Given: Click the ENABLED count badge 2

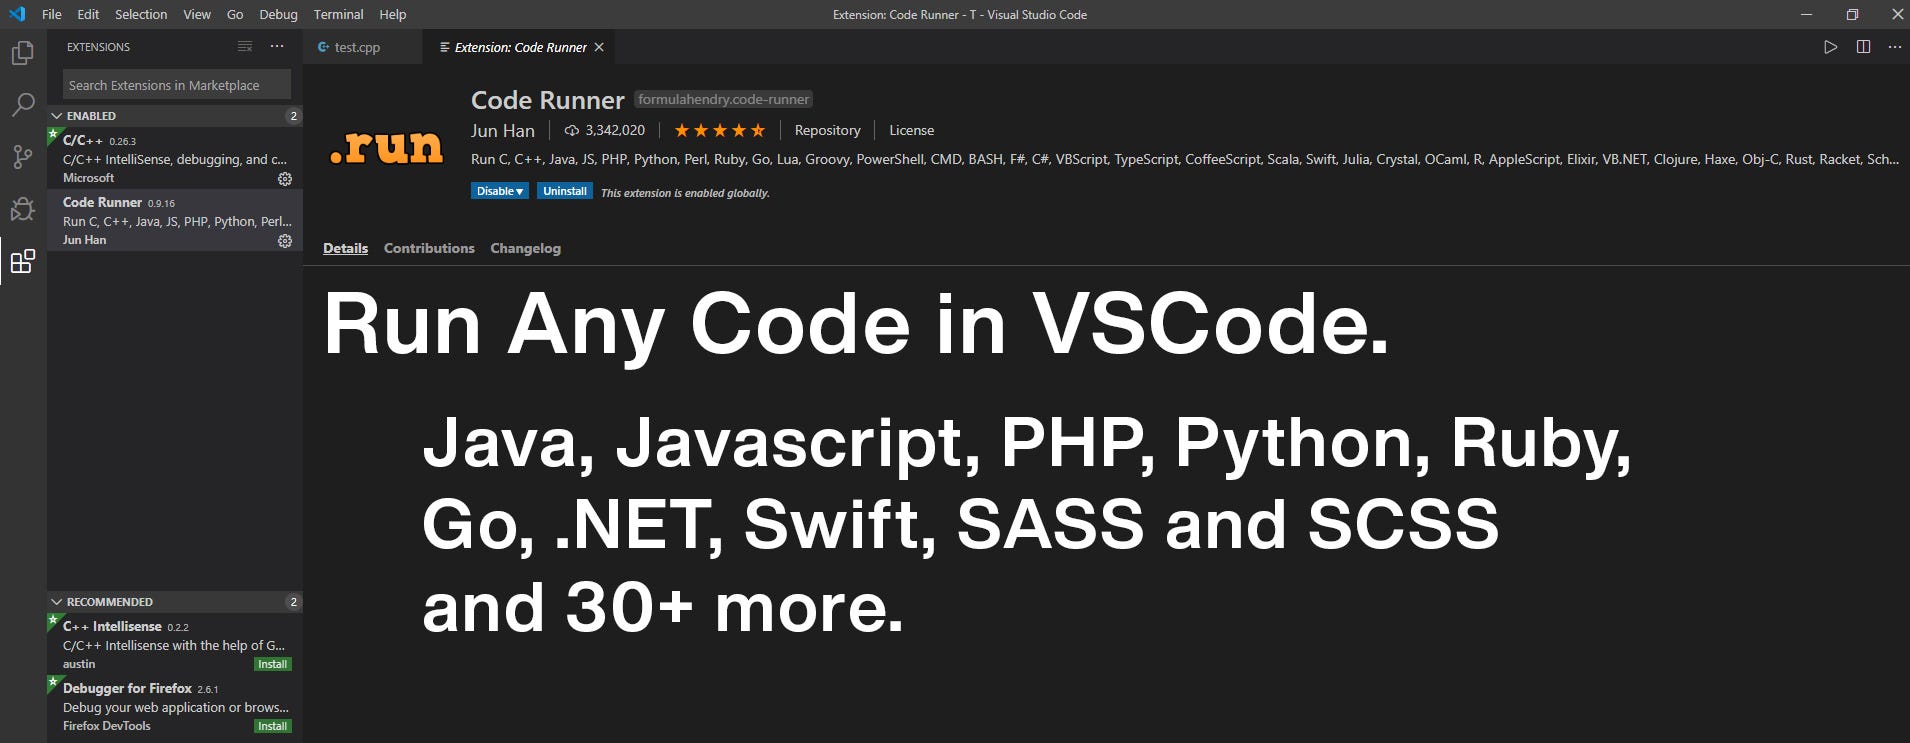Looking at the screenshot, I should (293, 116).
